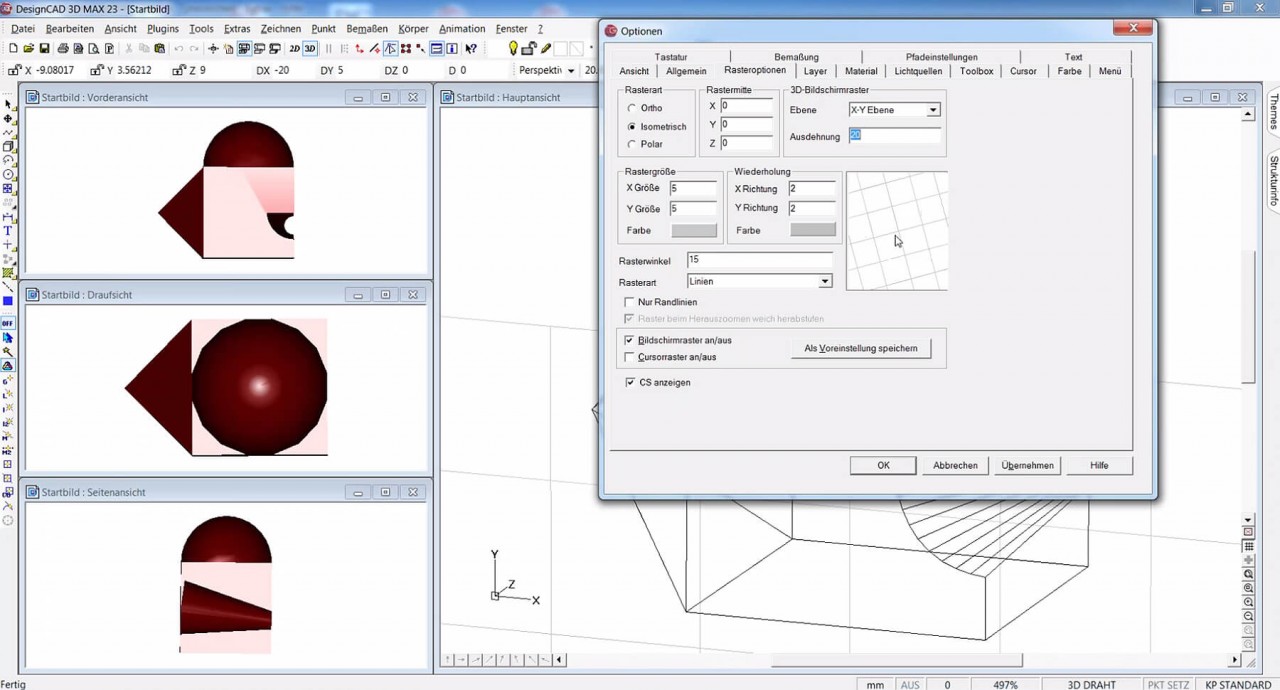This screenshot has height=690, width=1280.
Task: Click the Undo icon in the toolbar
Action: click(x=181, y=47)
